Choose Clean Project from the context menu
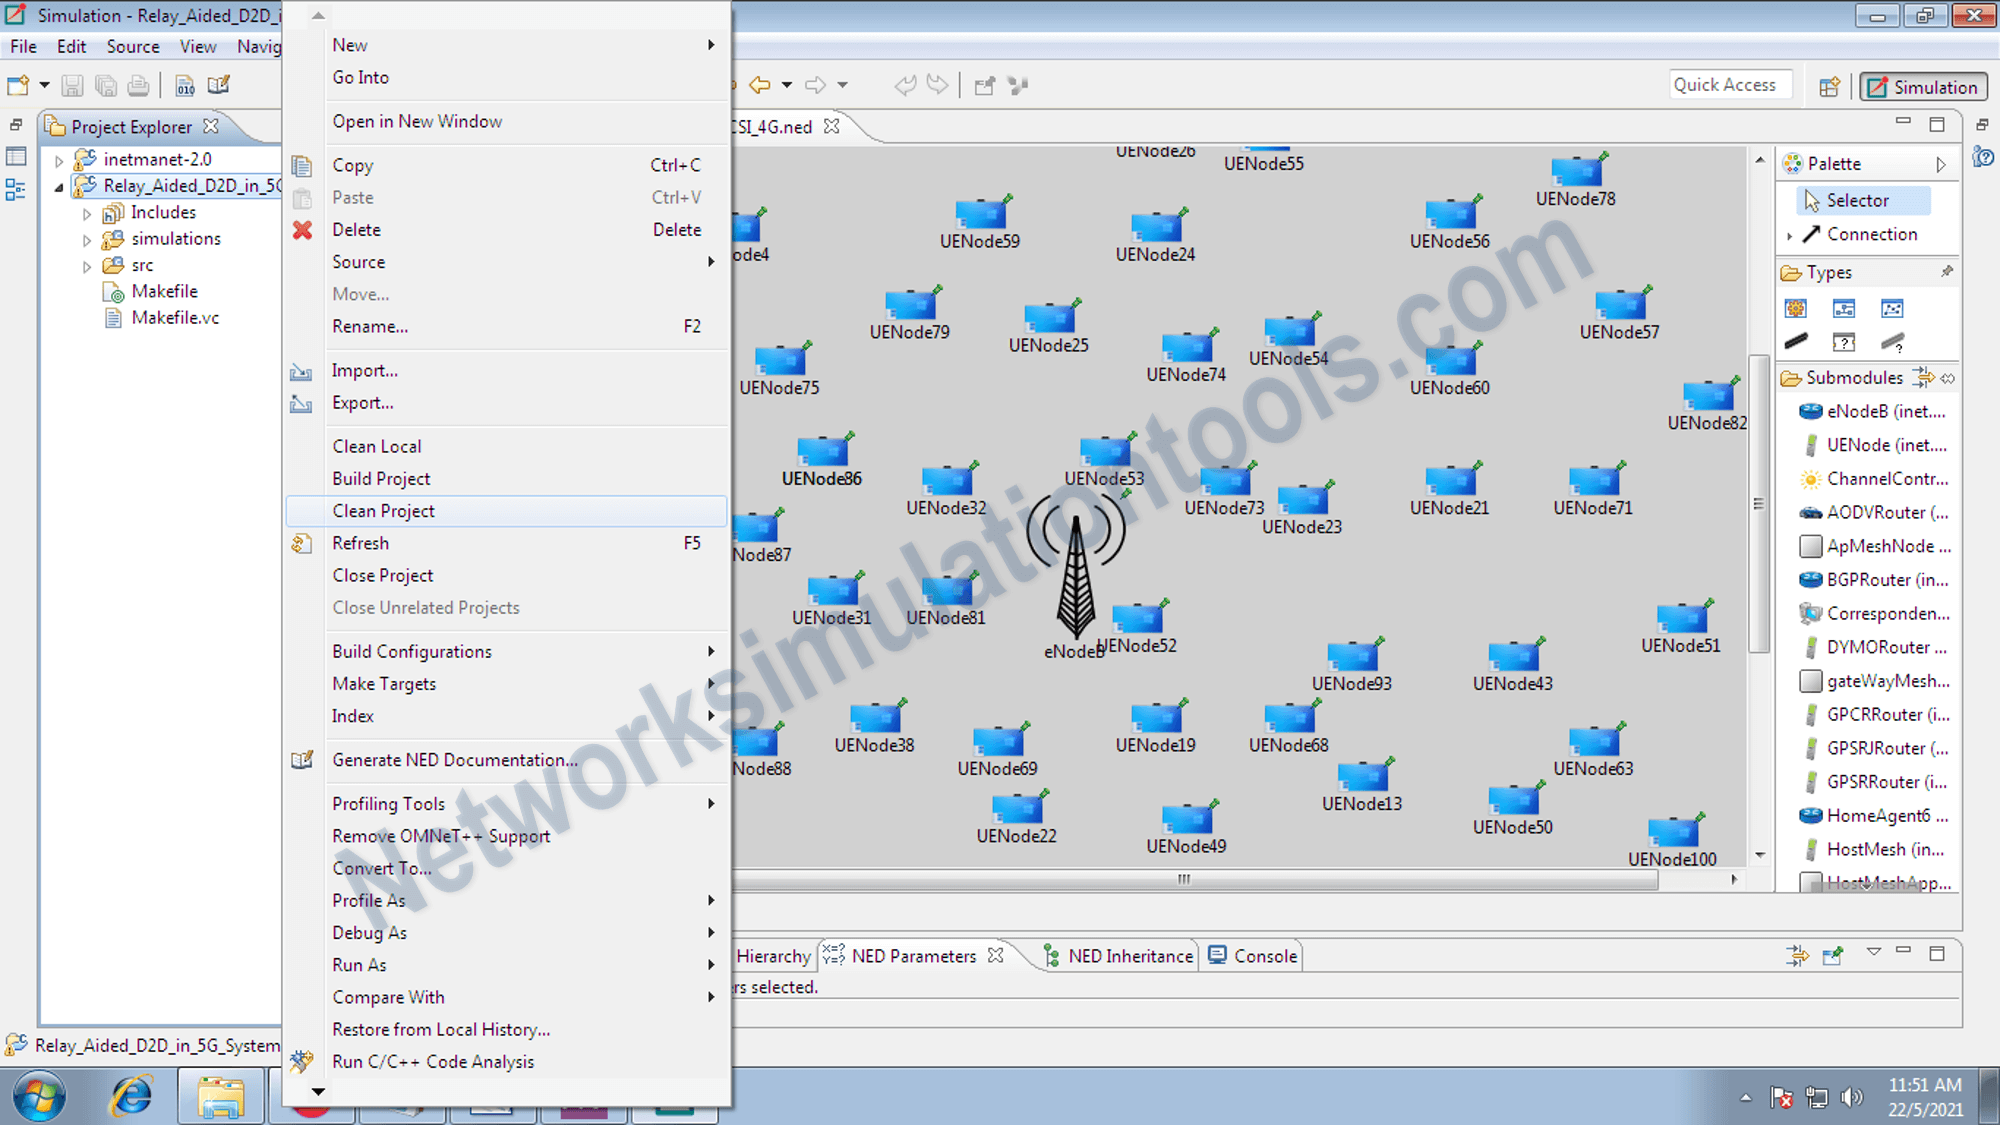This screenshot has height=1125, width=2000. (x=383, y=510)
